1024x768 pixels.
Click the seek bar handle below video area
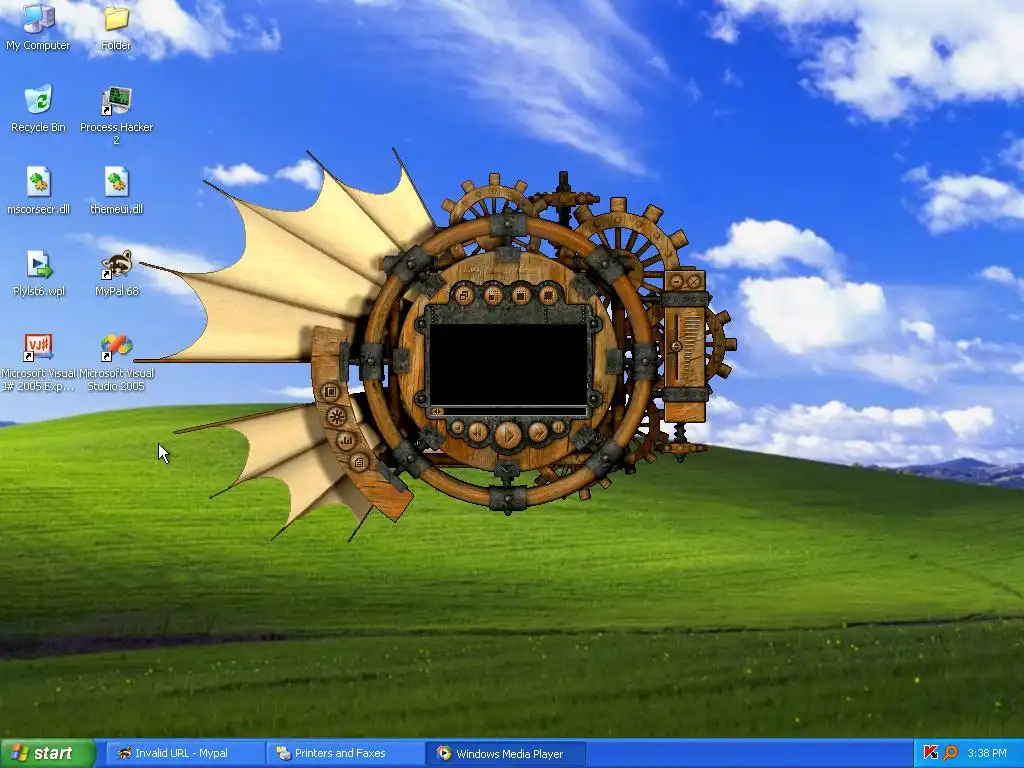click(438, 411)
